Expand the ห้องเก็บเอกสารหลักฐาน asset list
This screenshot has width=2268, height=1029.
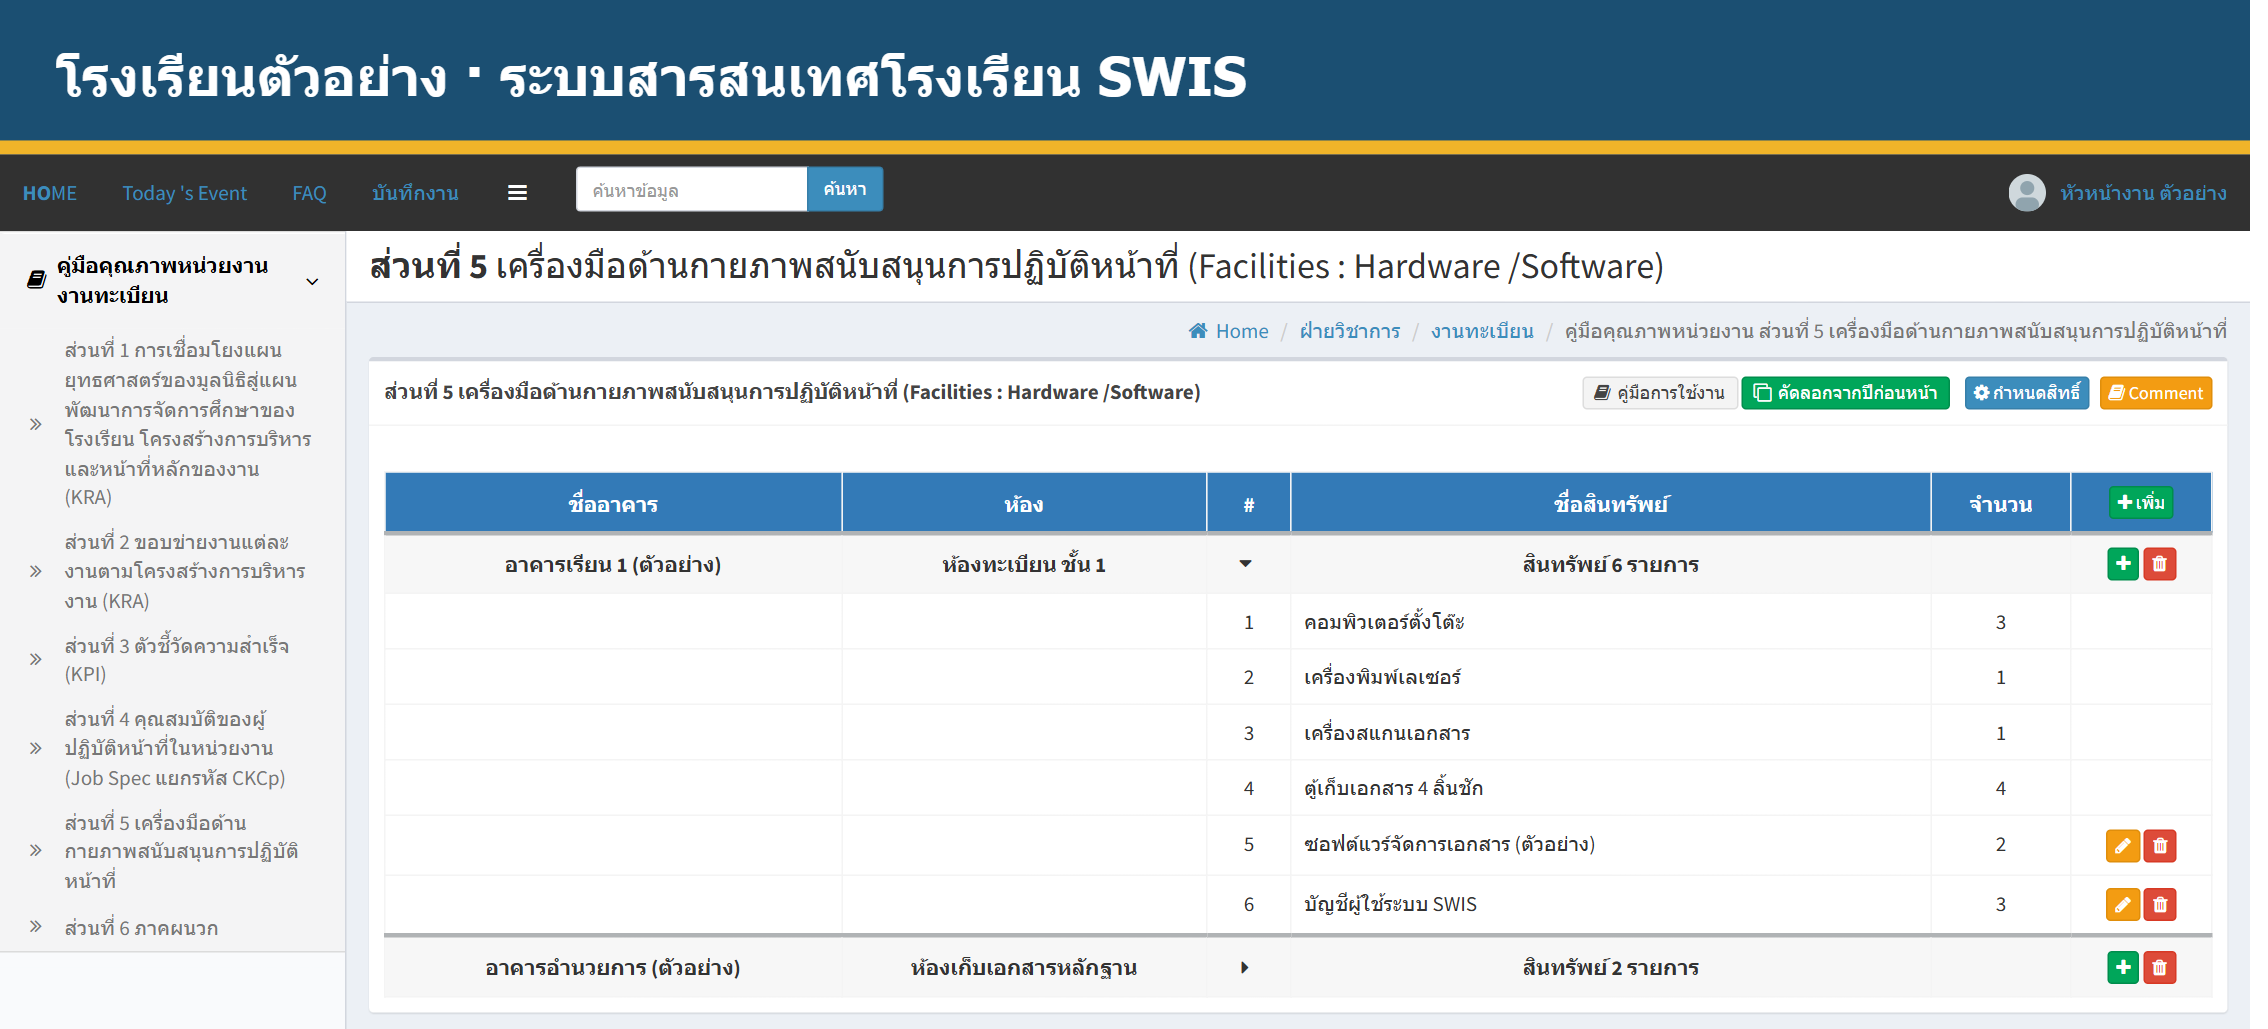click(x=1245, y=967)
